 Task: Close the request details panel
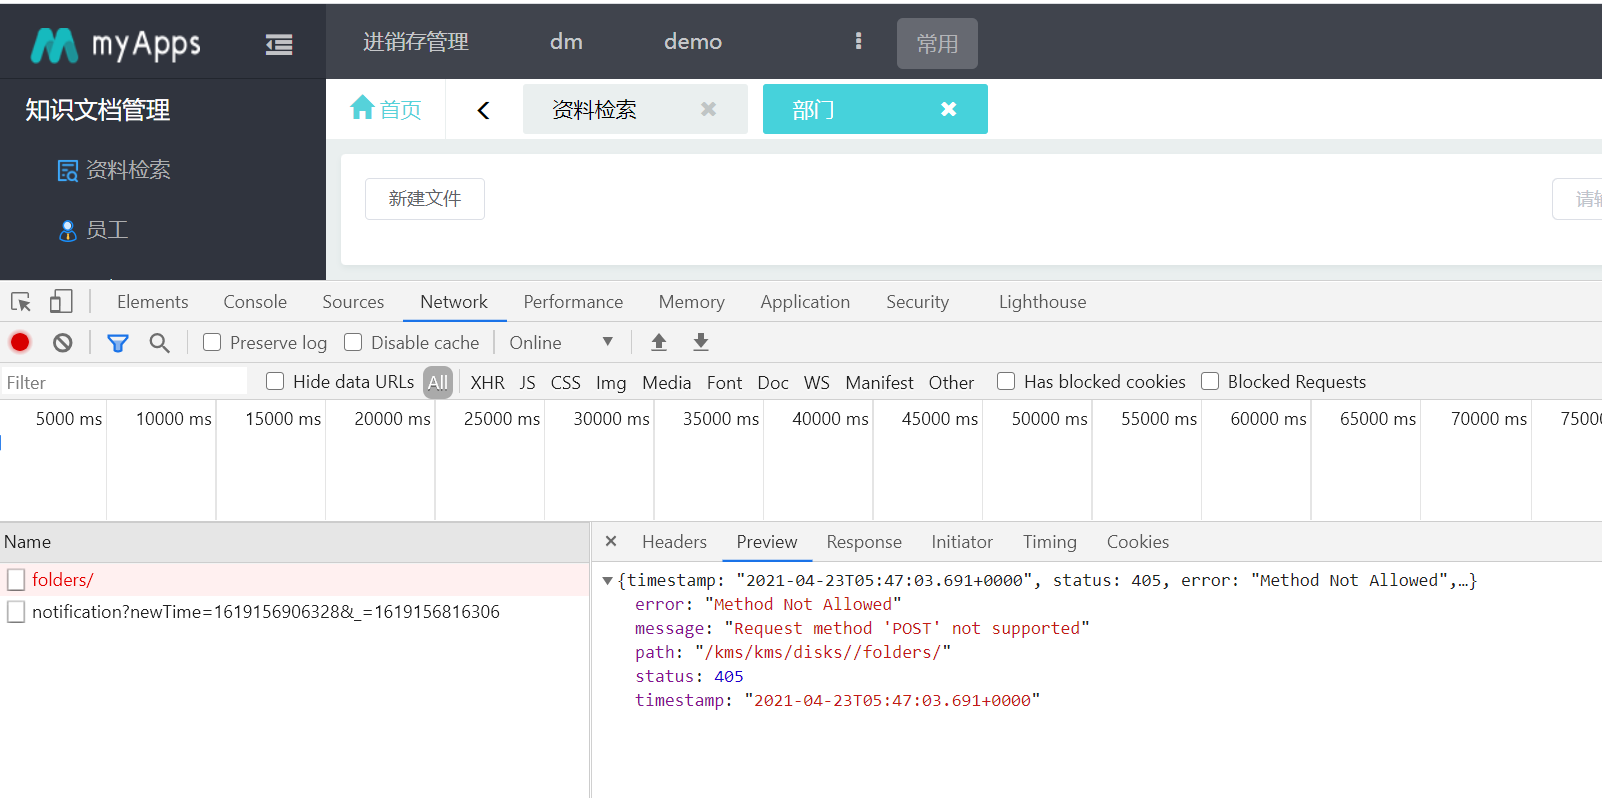click(611, 541)
